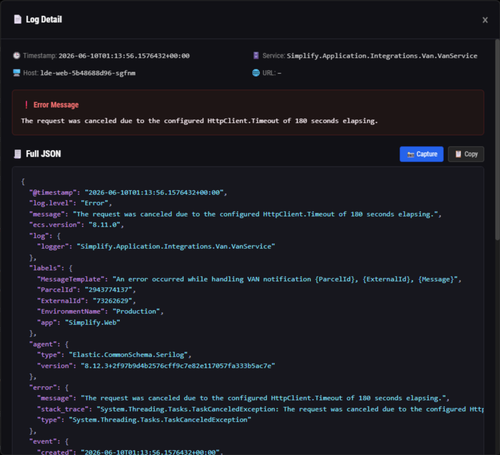
Task: Click the computer Host icon
Action: (x=17, y=73)
